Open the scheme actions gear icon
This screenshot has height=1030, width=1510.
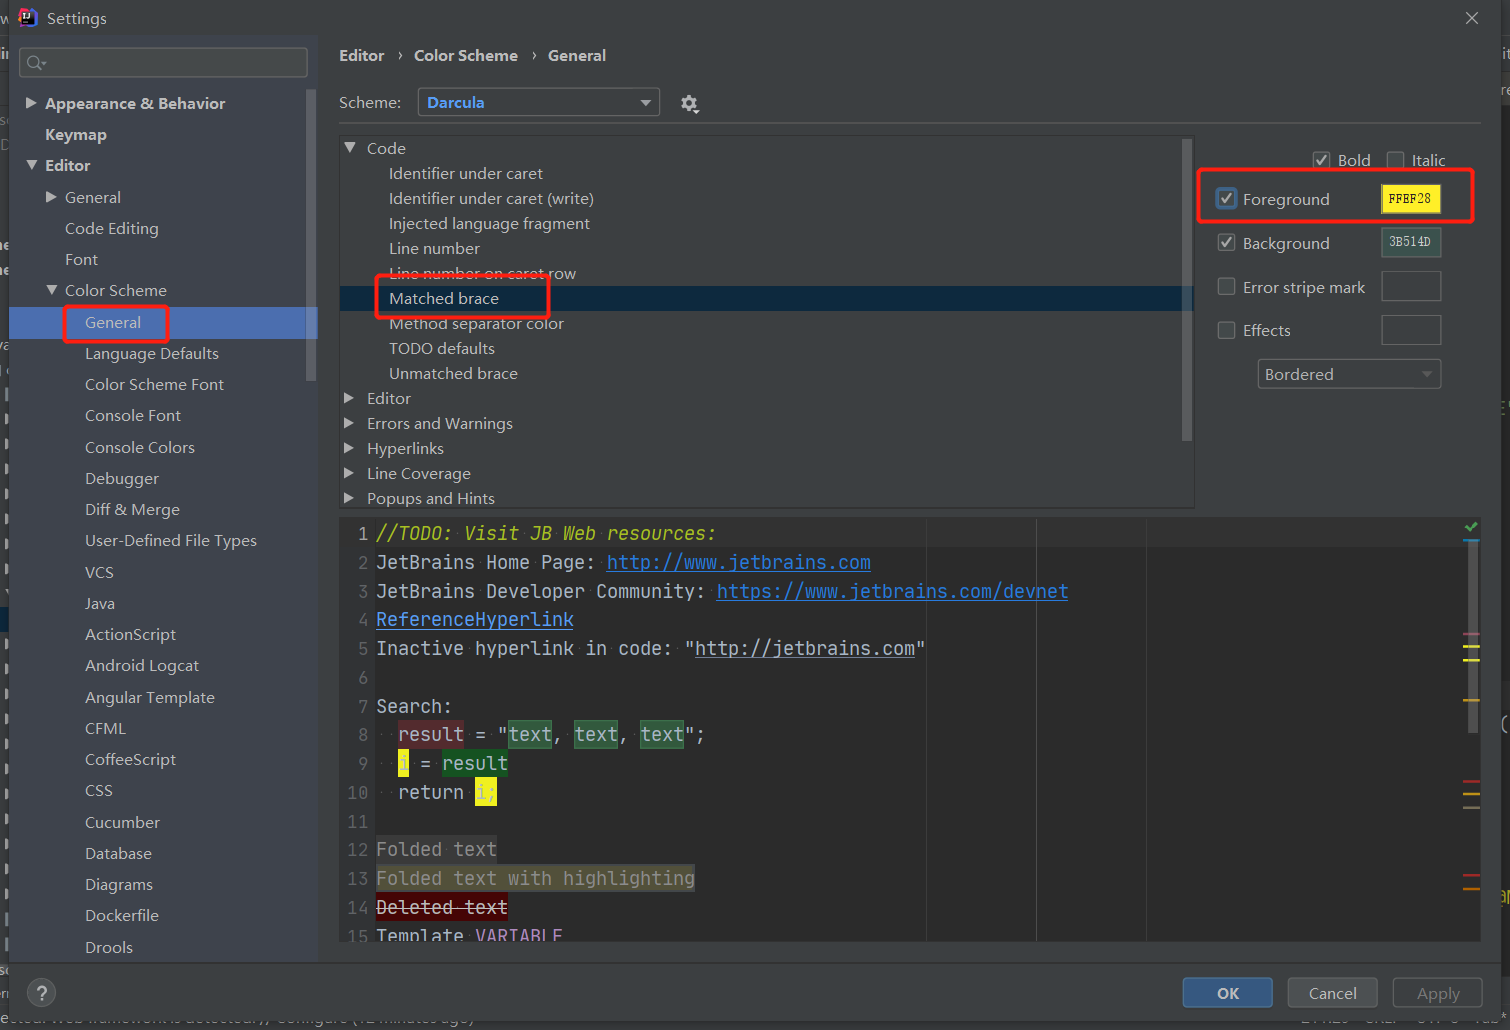tap(689, 104)
